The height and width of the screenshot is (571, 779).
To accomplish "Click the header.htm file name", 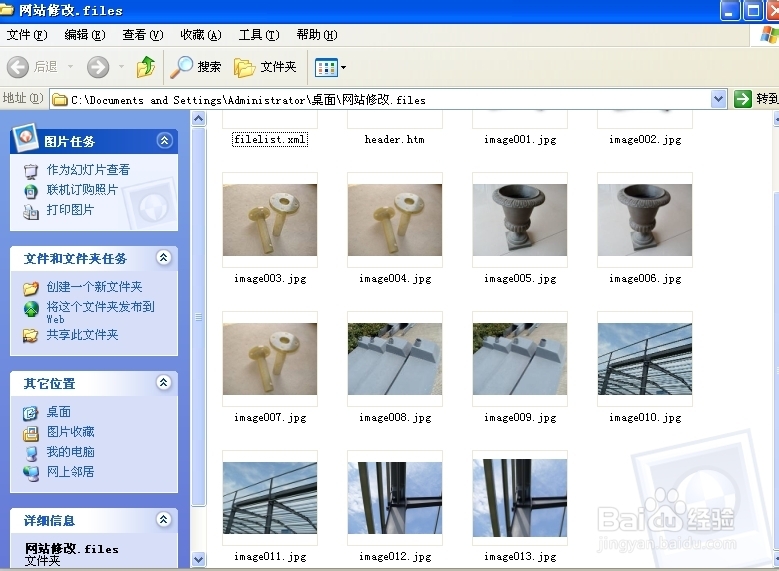I will [x=394, y=139].
